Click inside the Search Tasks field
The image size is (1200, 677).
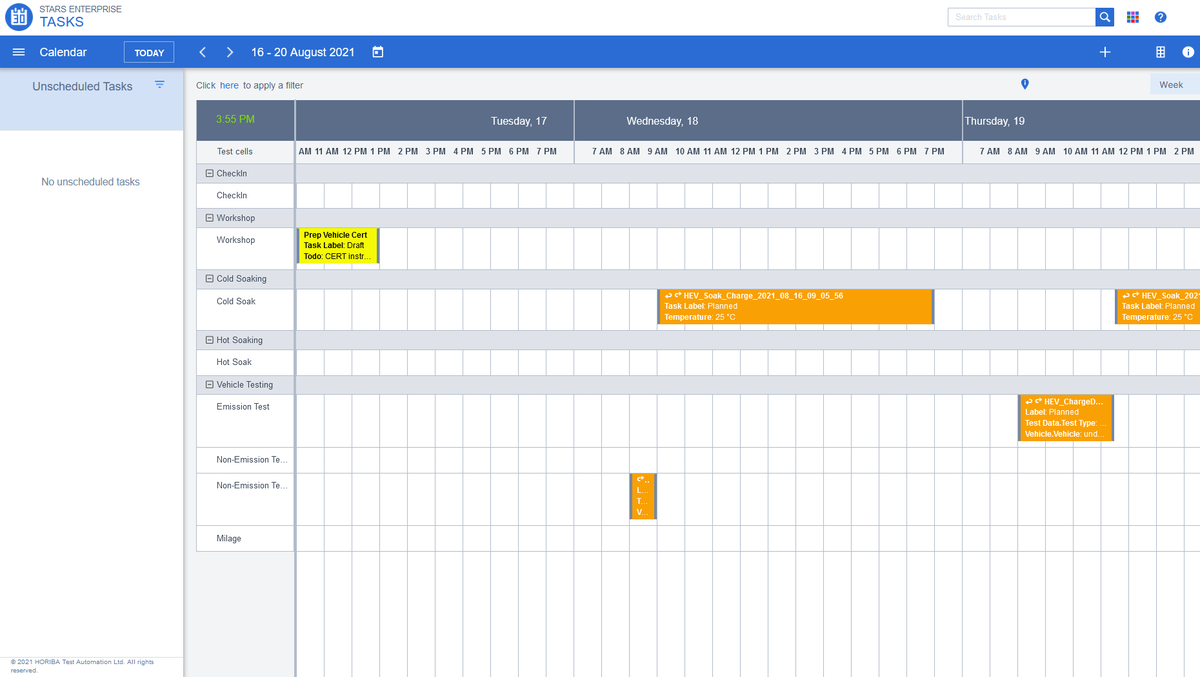[x=1020, y=17]
